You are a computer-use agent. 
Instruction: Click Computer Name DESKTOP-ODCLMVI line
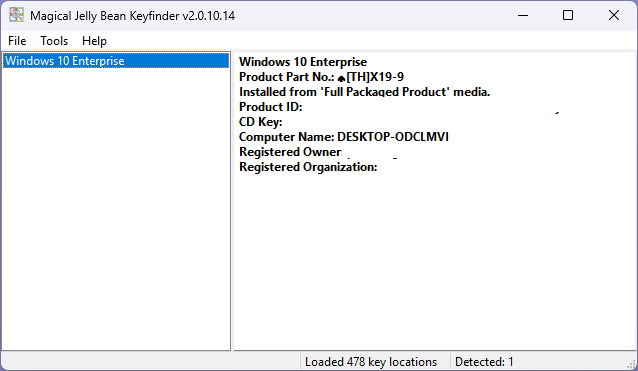(344, 137)
